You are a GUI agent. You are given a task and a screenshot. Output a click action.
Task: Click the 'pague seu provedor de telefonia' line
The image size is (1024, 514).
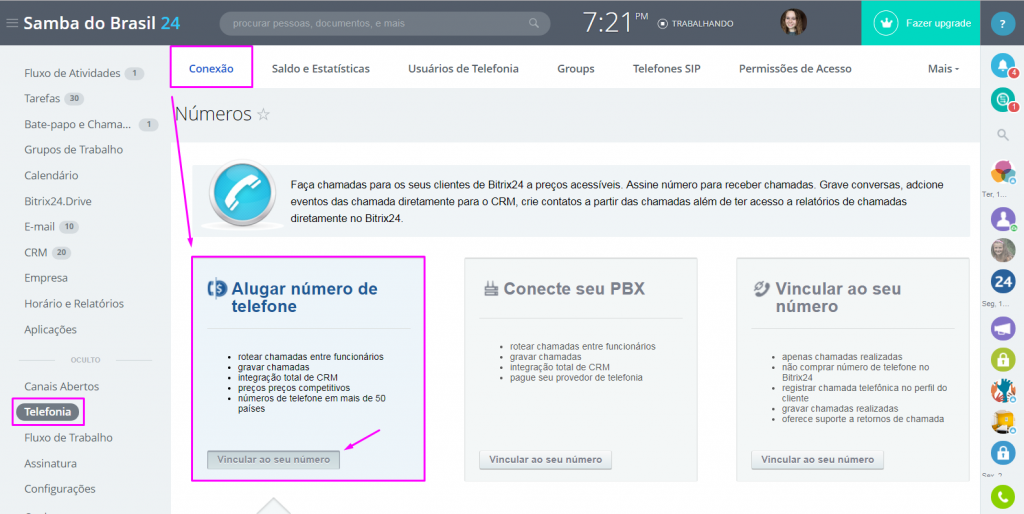[576, 377]
